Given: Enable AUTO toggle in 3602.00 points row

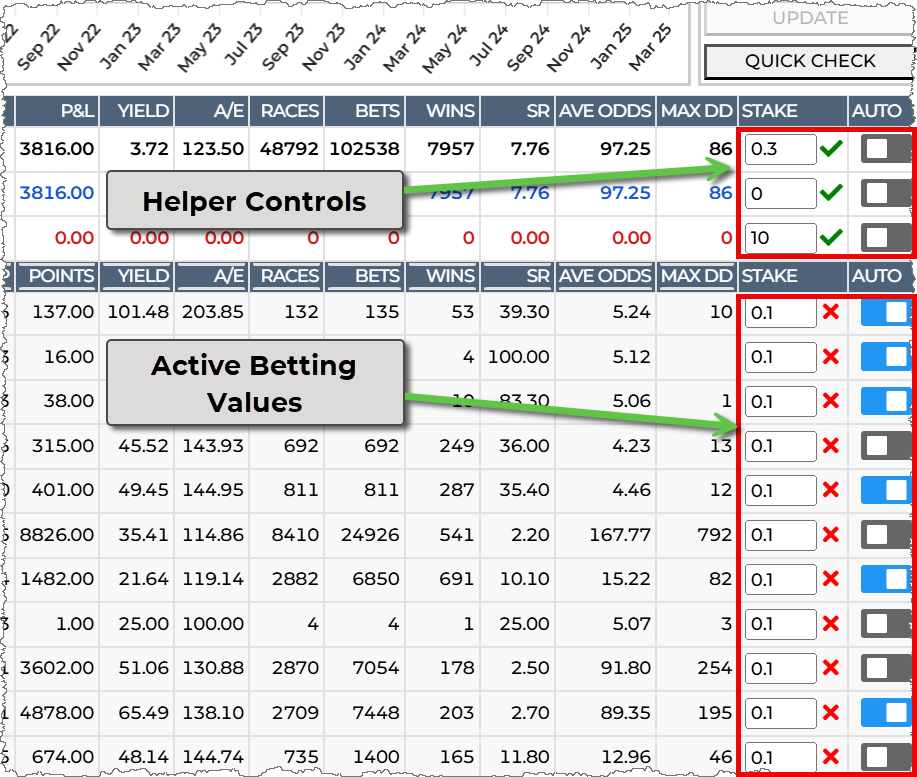Looking at the screenshot, I should pos(885,668).
